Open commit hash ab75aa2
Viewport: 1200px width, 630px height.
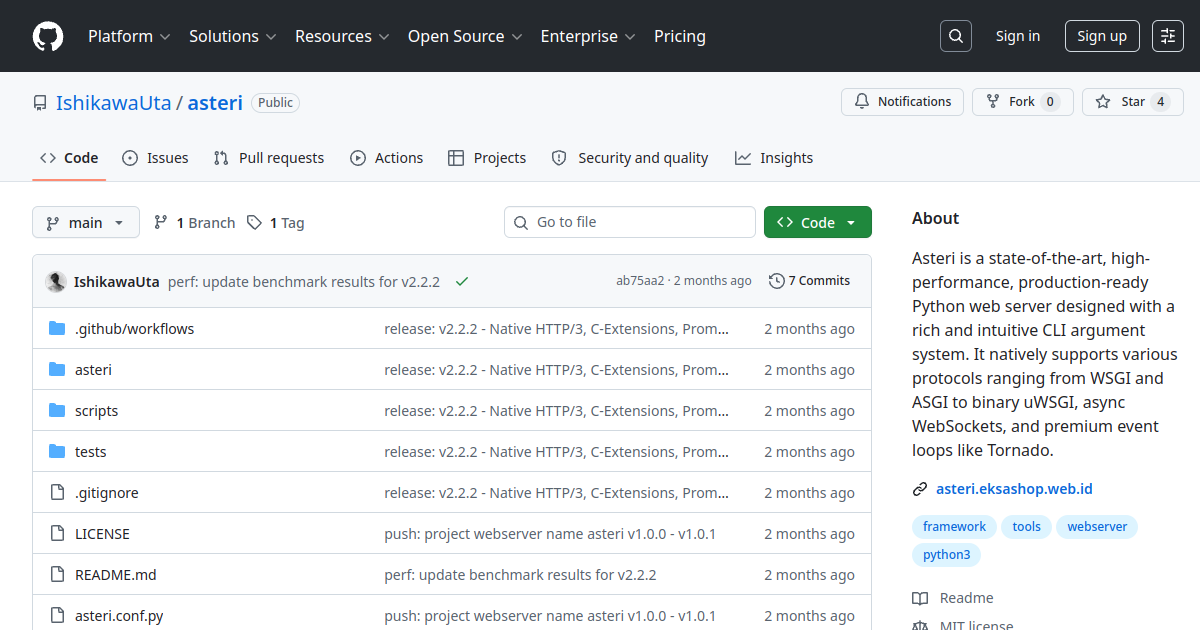640,281
